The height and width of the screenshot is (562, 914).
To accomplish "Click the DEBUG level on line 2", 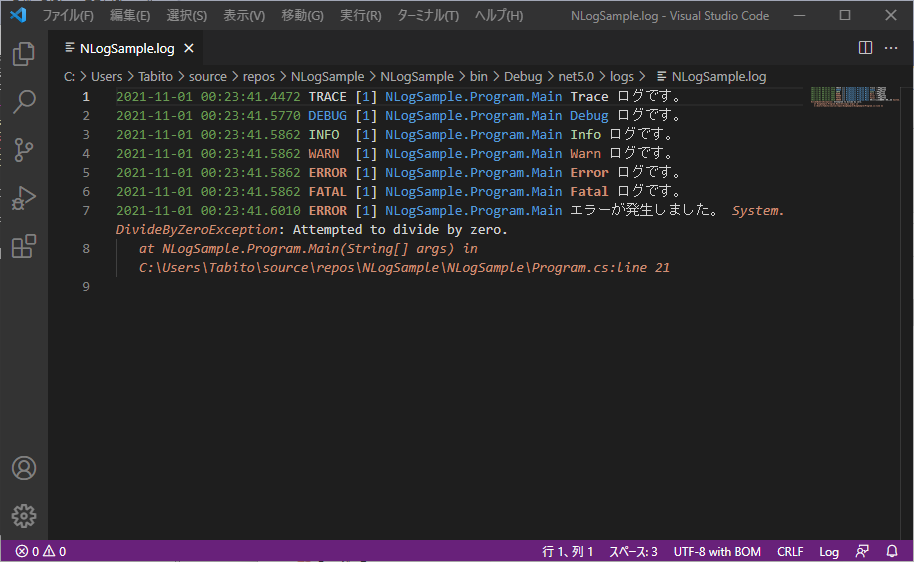I will 328,115.
